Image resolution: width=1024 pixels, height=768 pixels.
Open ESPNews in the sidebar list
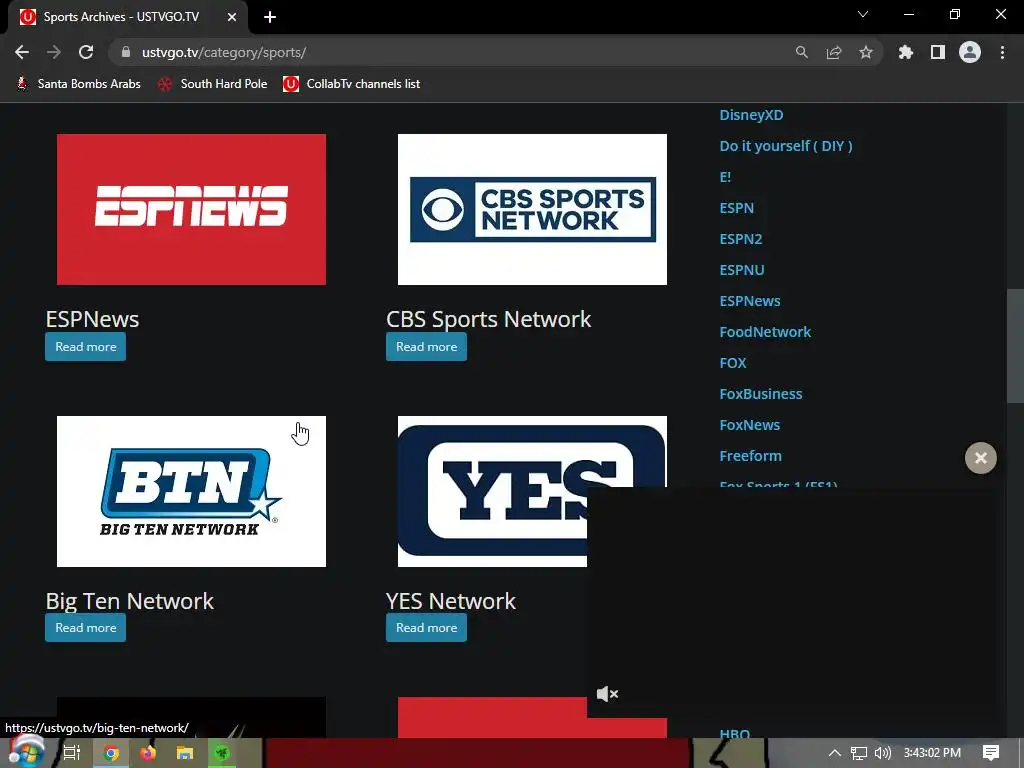750,301
